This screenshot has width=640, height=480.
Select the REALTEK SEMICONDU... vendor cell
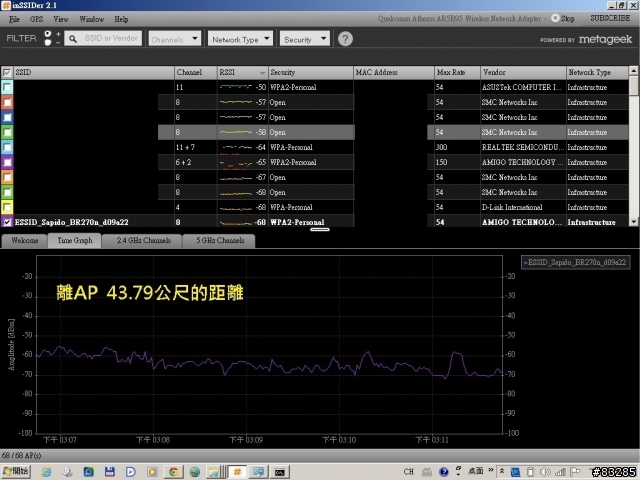523,147
